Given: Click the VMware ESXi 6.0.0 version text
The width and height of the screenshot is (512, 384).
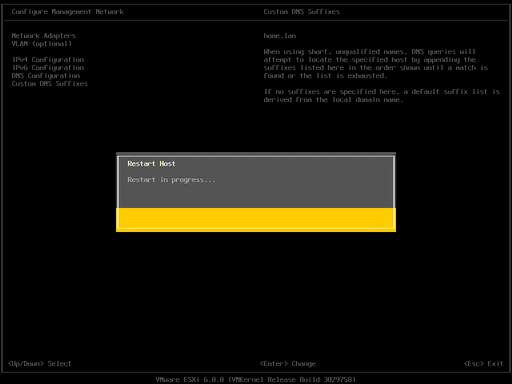Looking at the screenshot, I should pyautogui.click(x=190, y=380).
